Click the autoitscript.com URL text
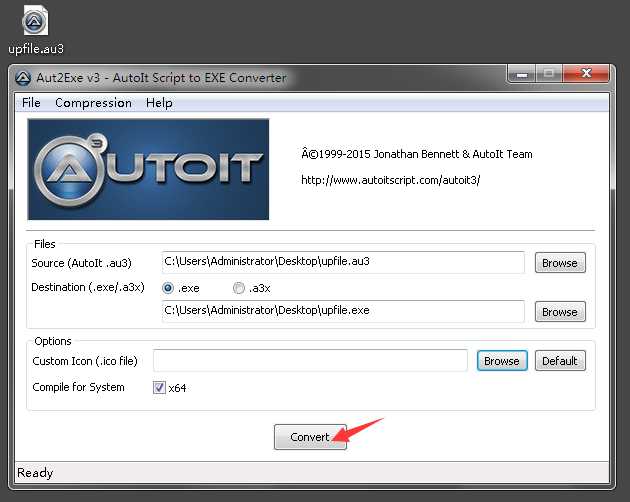Viewport: 630px width, 502px height. point(391,180)
